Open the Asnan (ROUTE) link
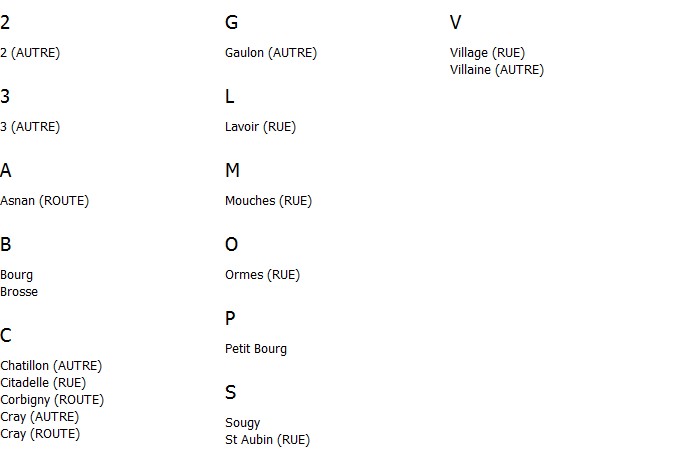This screenshot has height=456, width=675. (x=44, y=201)
